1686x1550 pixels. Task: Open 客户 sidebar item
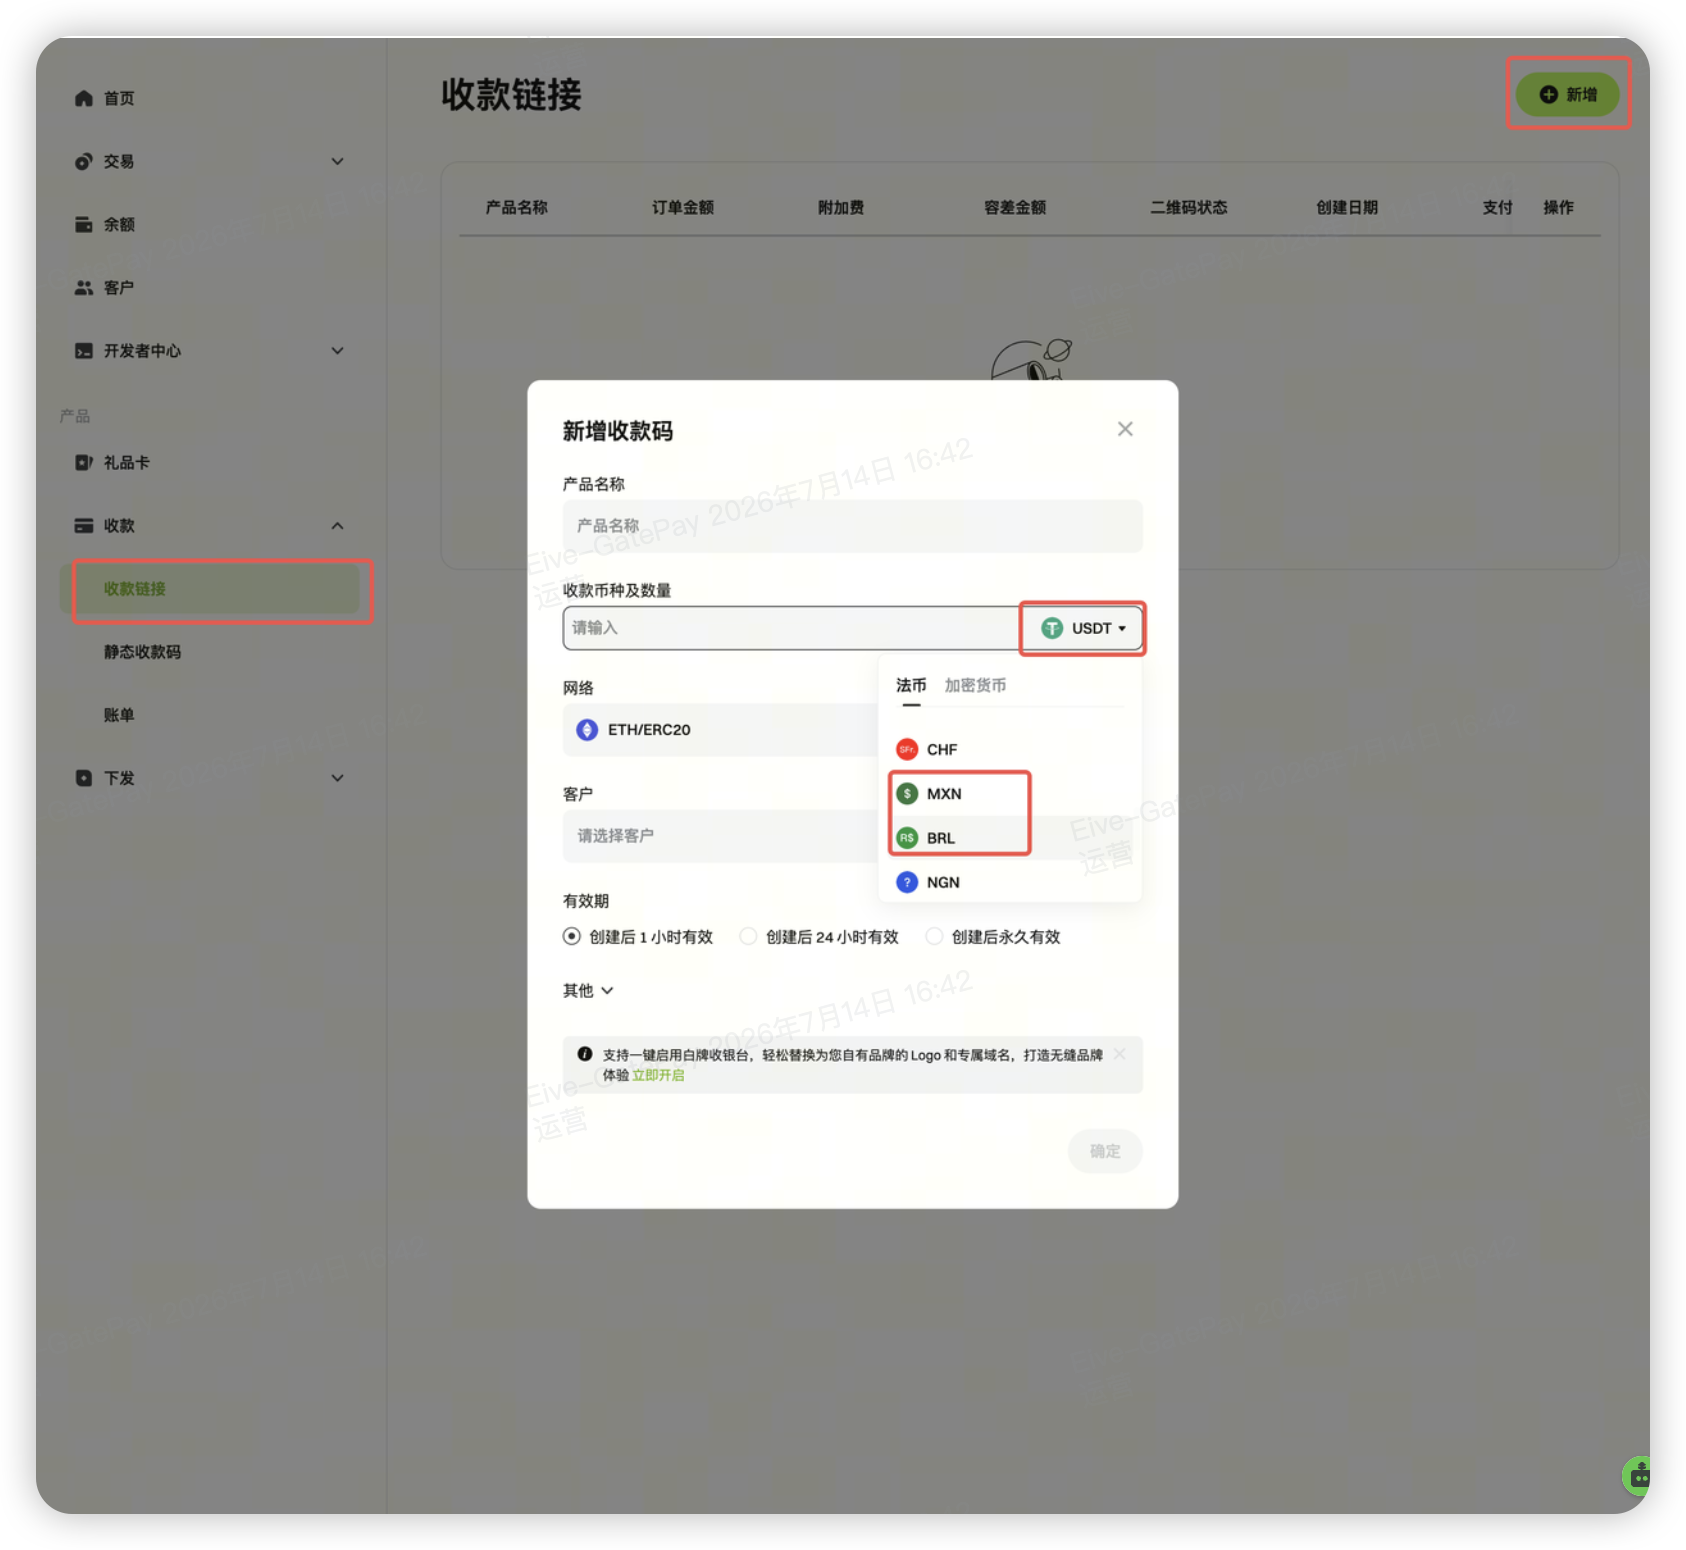(119, 287)
